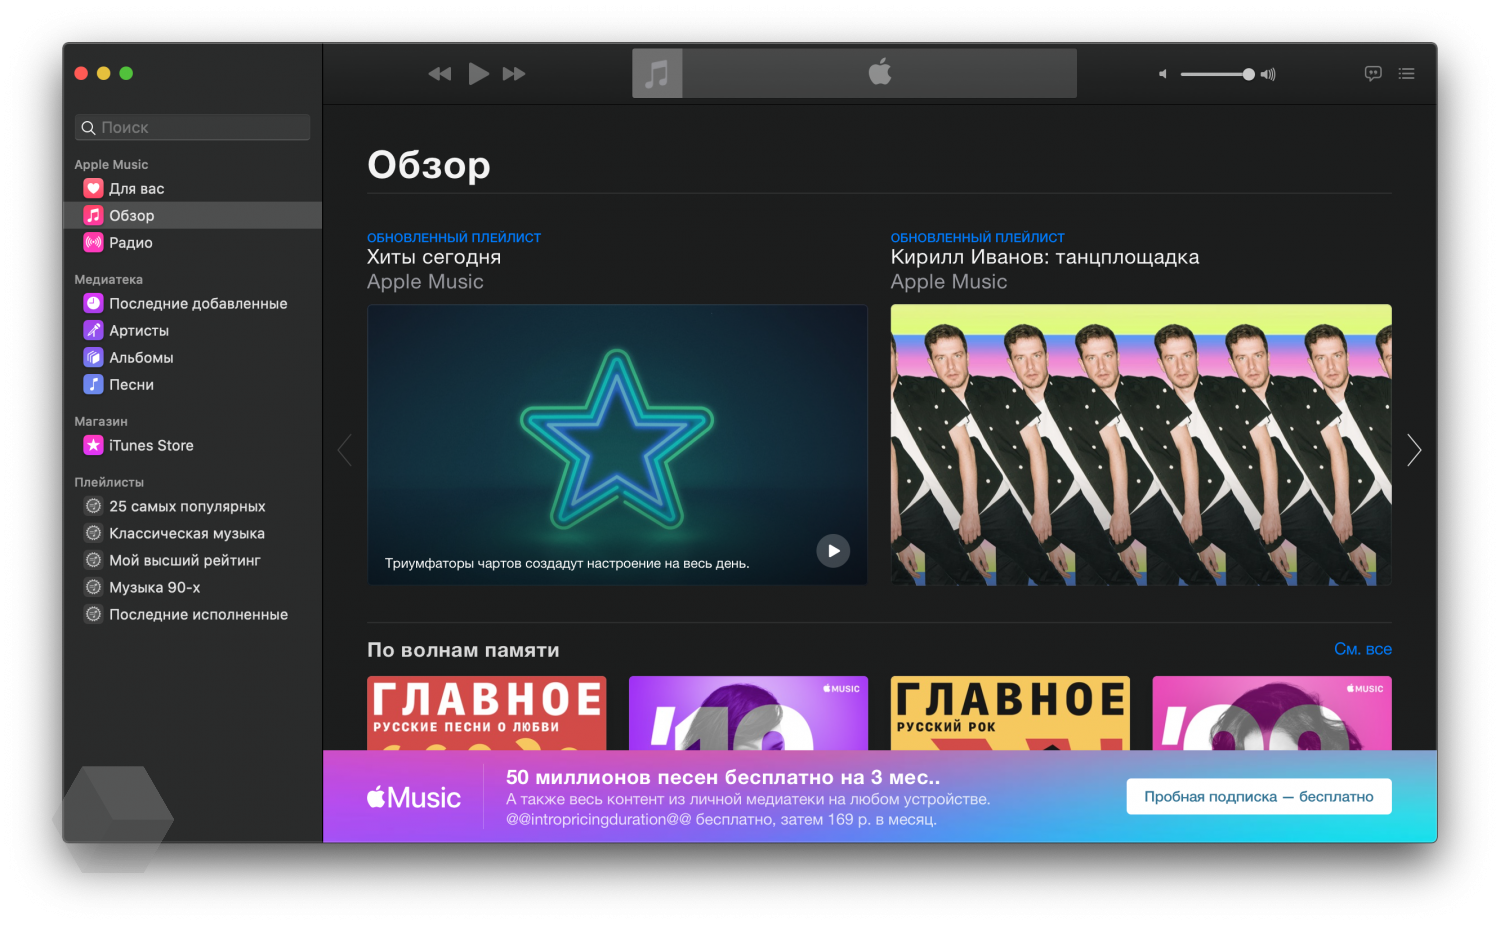Viewport: 1500px width, 926px height.
Task: Click the clock icon of Последние добавленные
Action: coord(93,303)
